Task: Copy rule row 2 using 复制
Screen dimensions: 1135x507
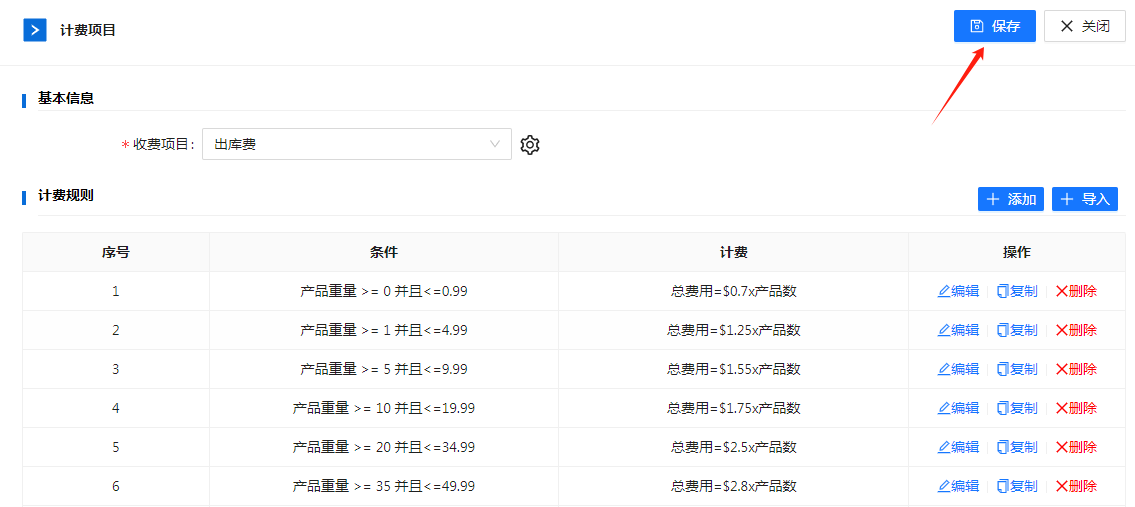Action: pos(1017,330)
